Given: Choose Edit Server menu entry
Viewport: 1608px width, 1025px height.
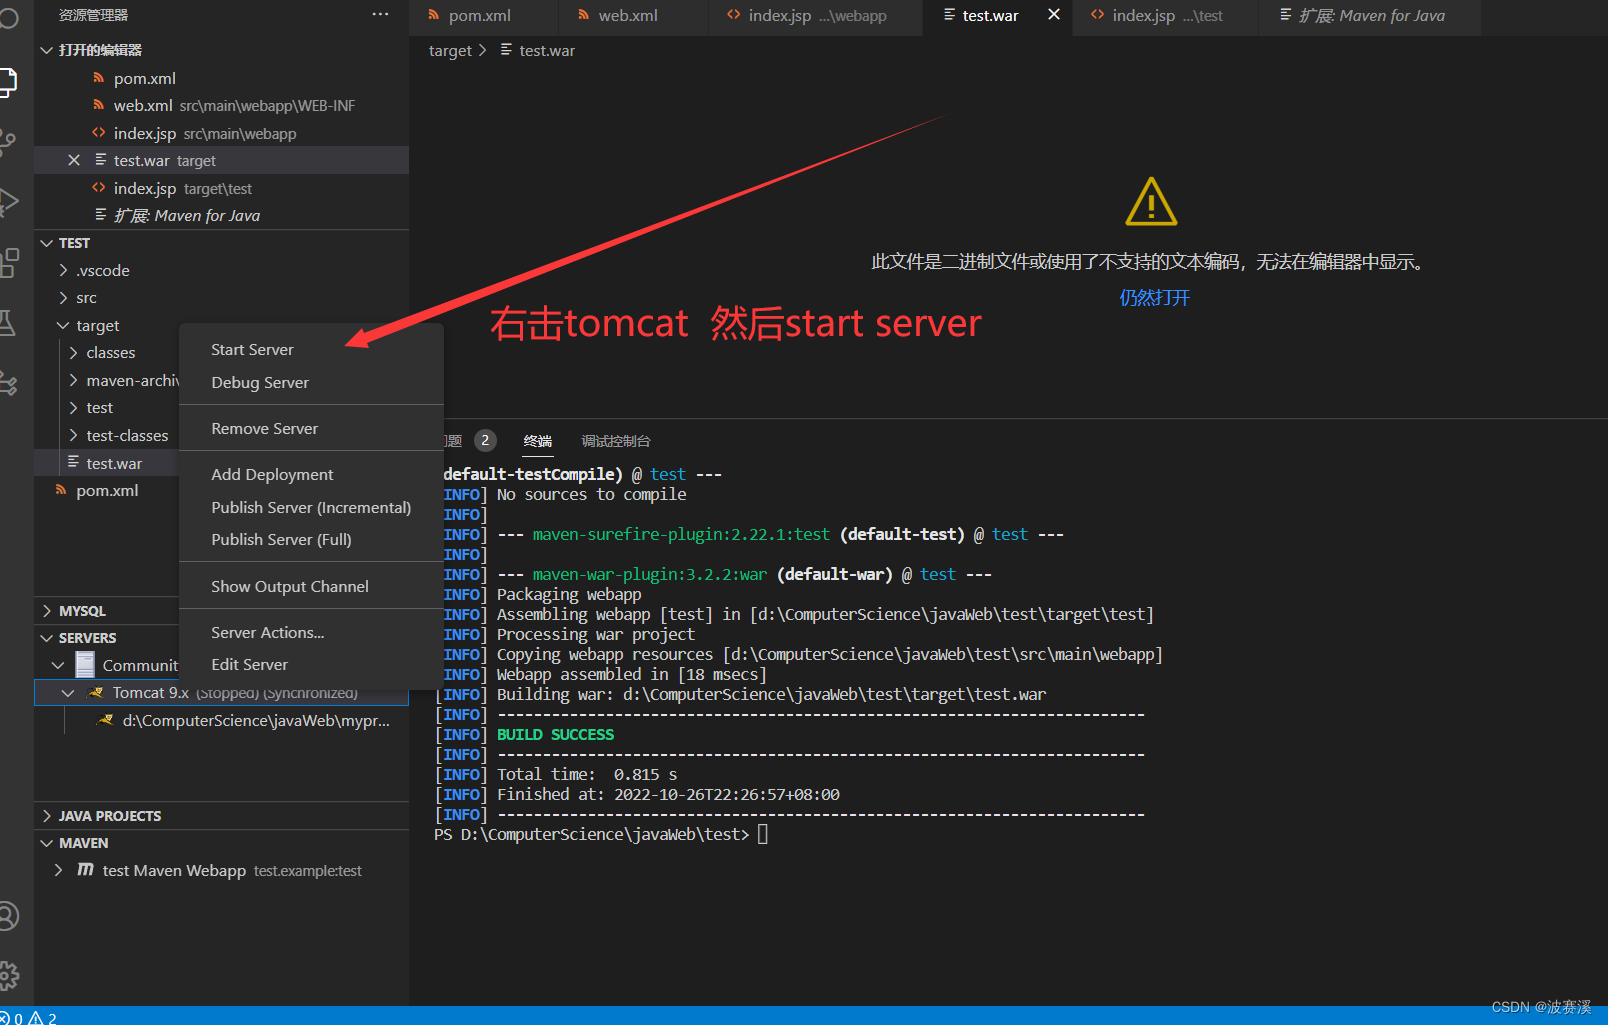Looking at the screenshot, I should (311, 665).
